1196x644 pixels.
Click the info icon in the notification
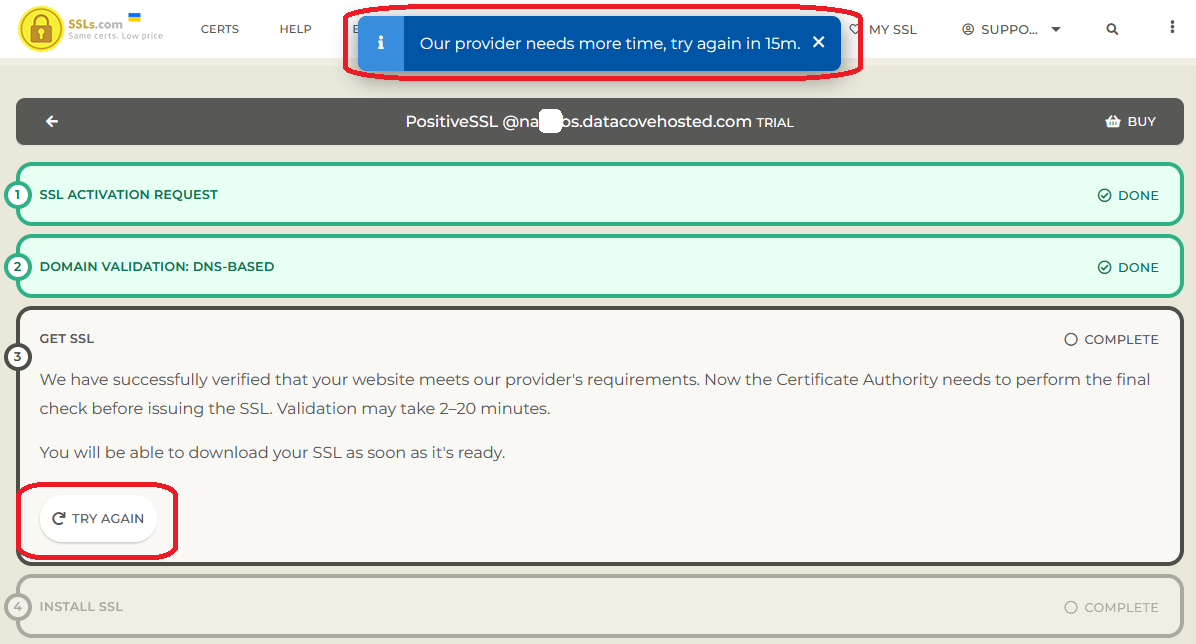(x=380, y=43)
